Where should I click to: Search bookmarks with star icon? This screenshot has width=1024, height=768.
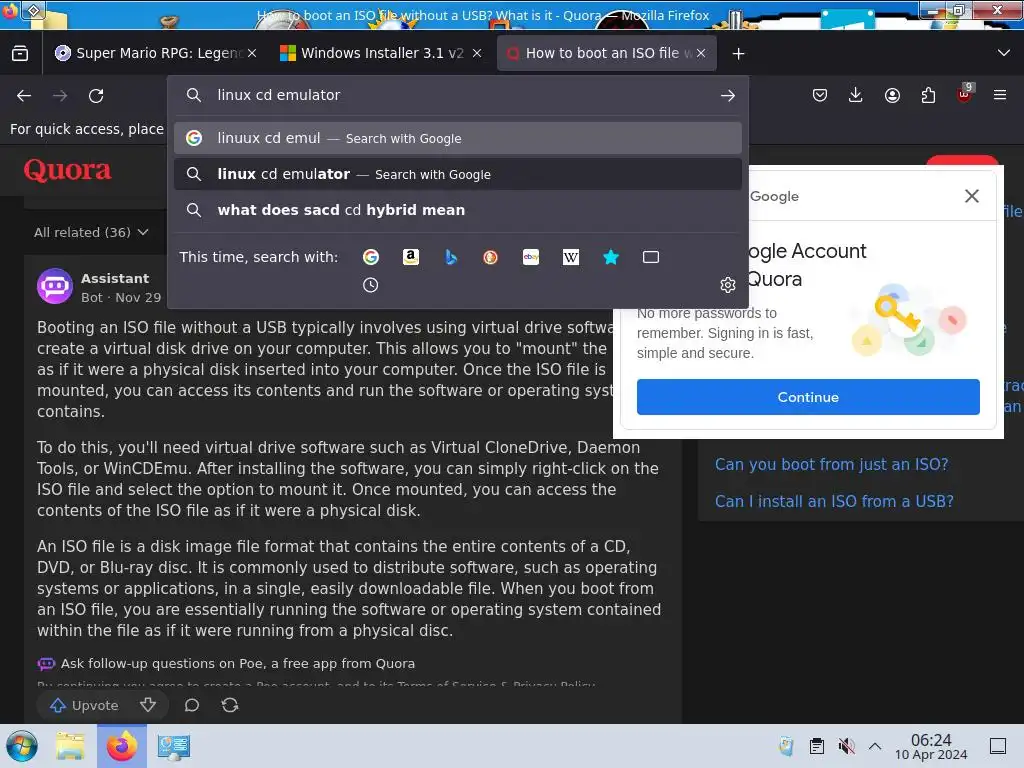pos(611,257)
